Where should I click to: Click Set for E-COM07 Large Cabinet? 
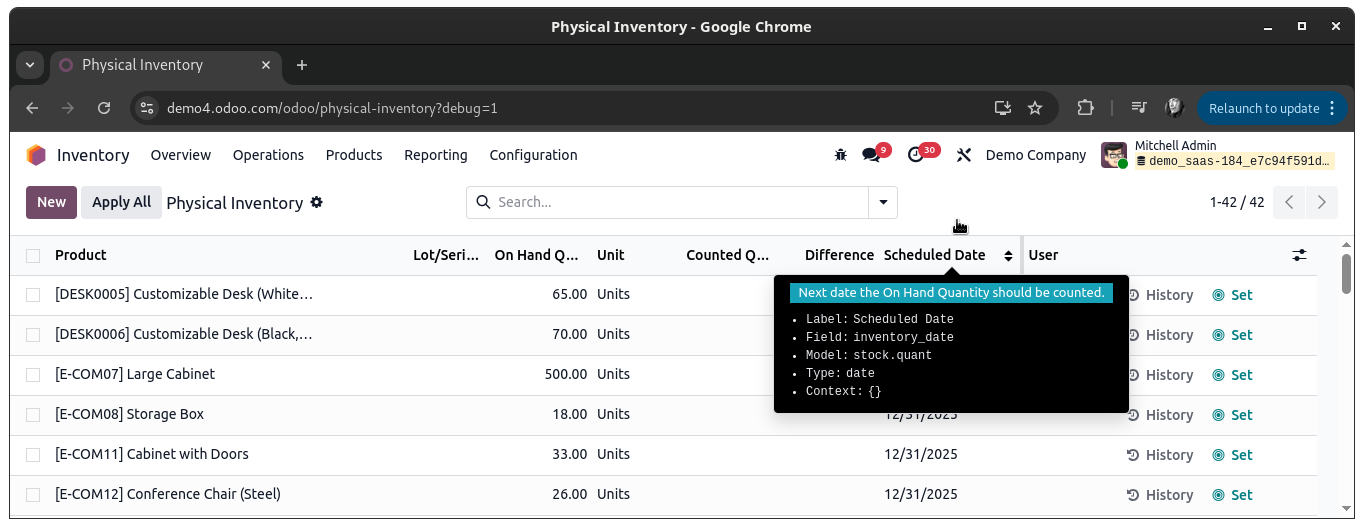coord(1232,375)
